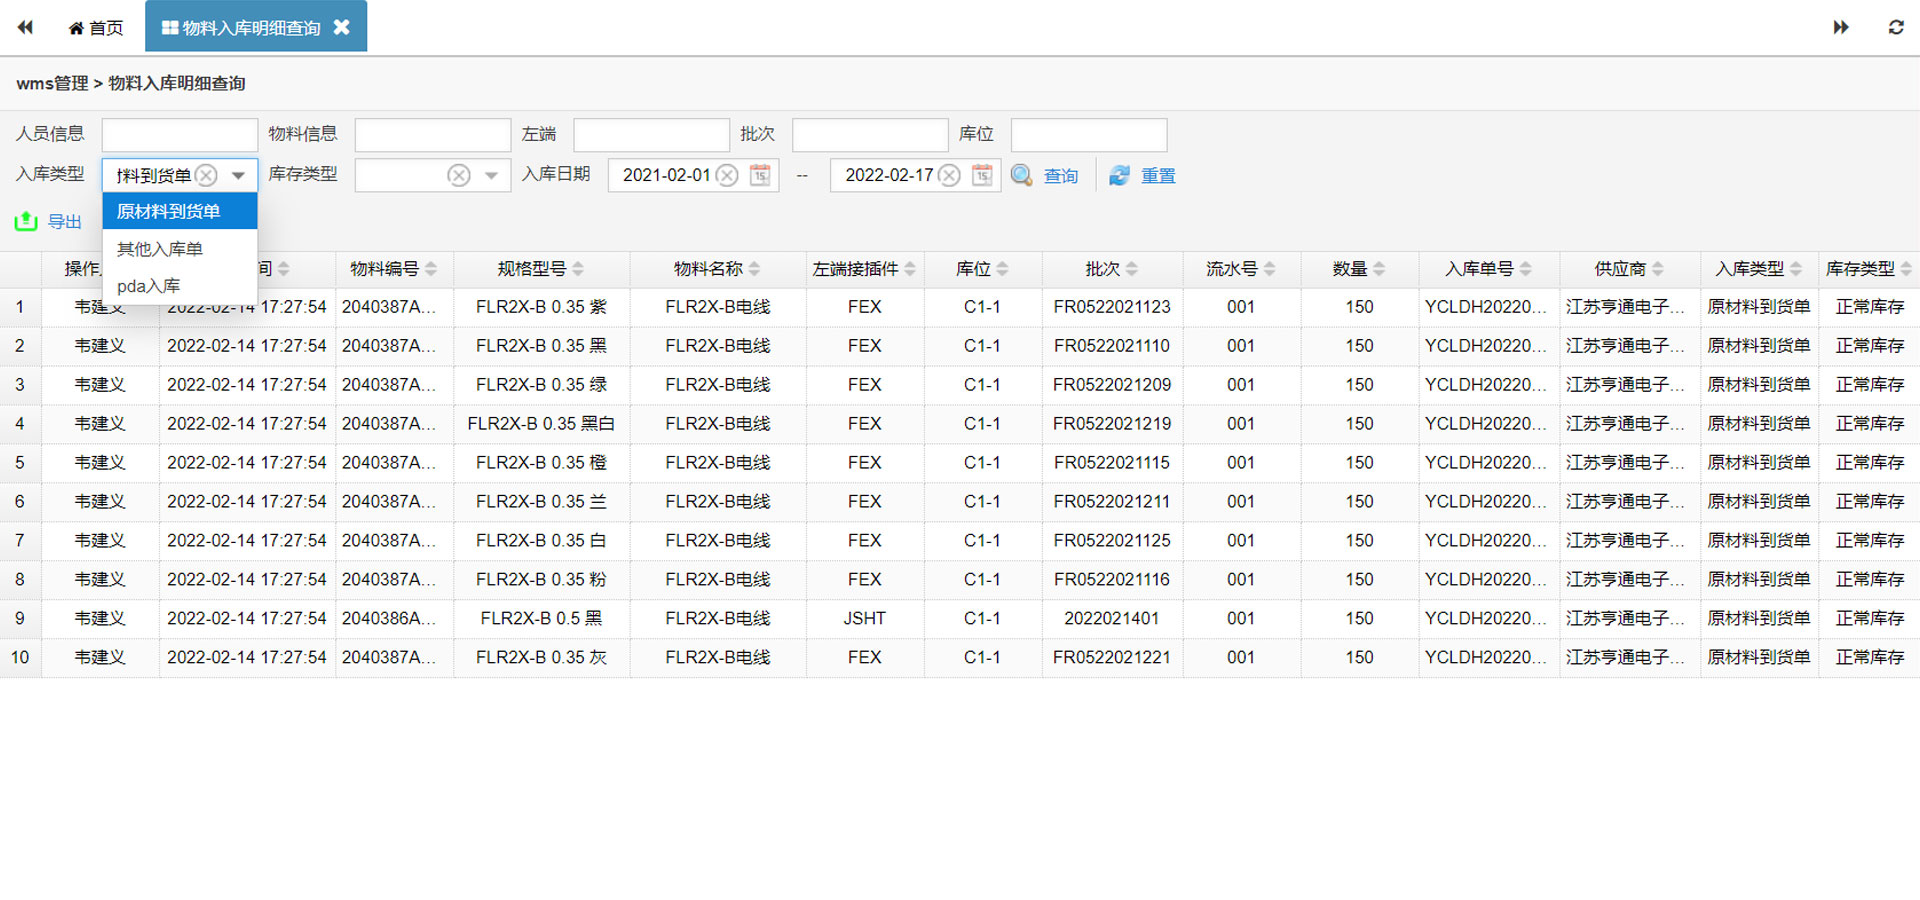This screenshot has width=1920, height=900.
Task: Click the 库位 filter input field
Action: 1089,135
